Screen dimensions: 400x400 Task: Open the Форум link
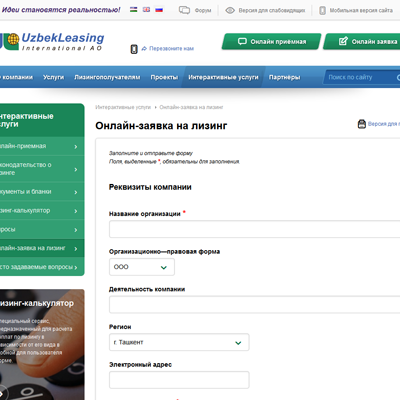point(203,10)
